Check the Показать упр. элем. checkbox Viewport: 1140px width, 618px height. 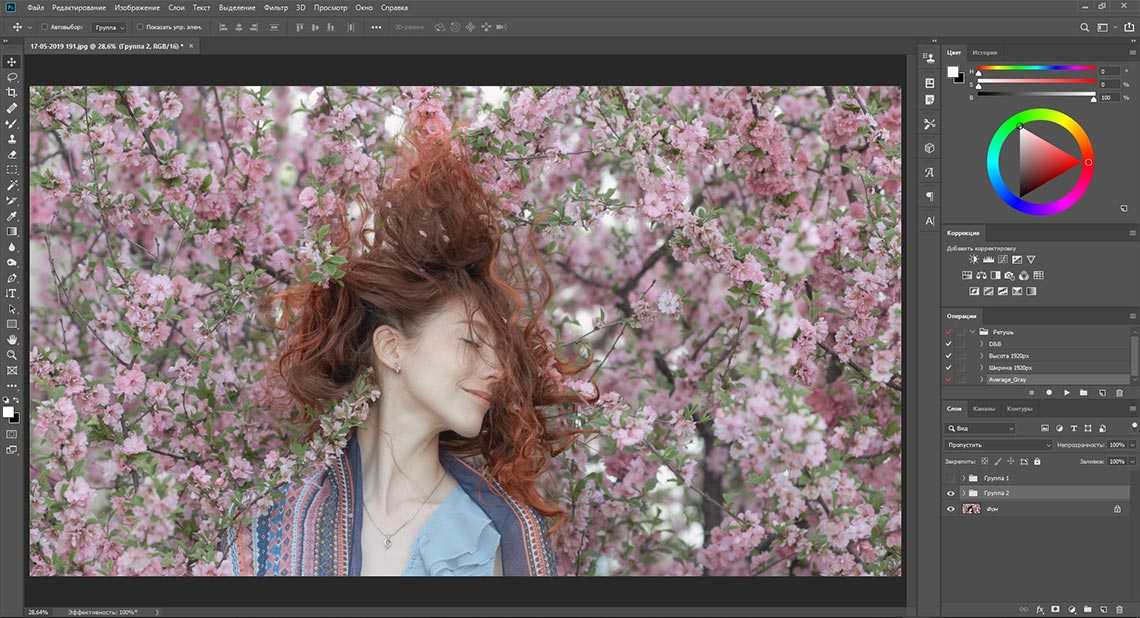[x=139, y=27]
